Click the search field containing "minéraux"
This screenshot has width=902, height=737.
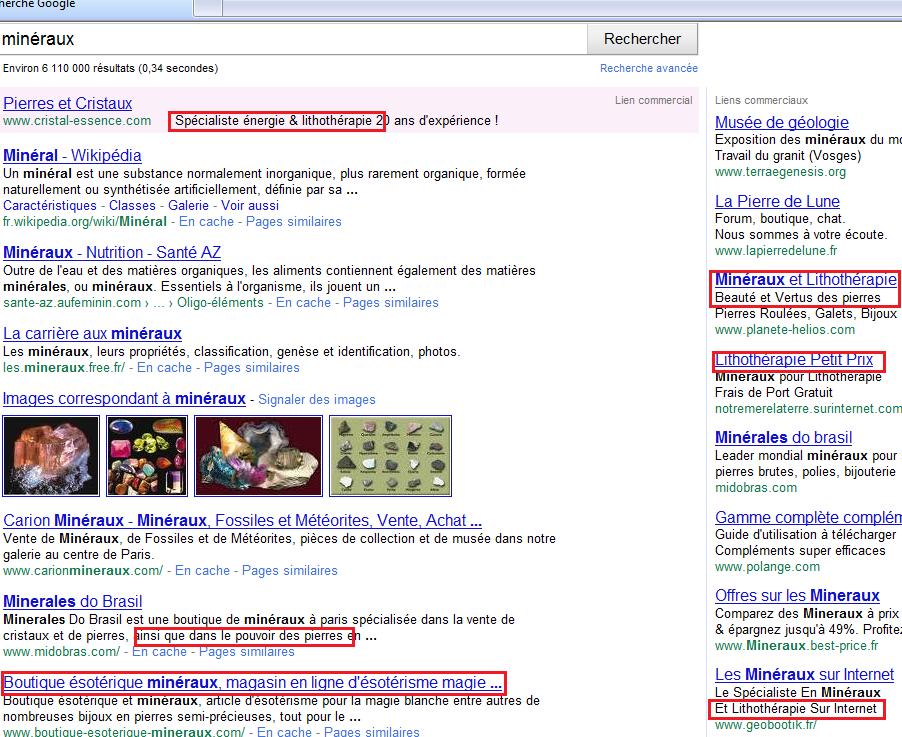coord(293,39)
